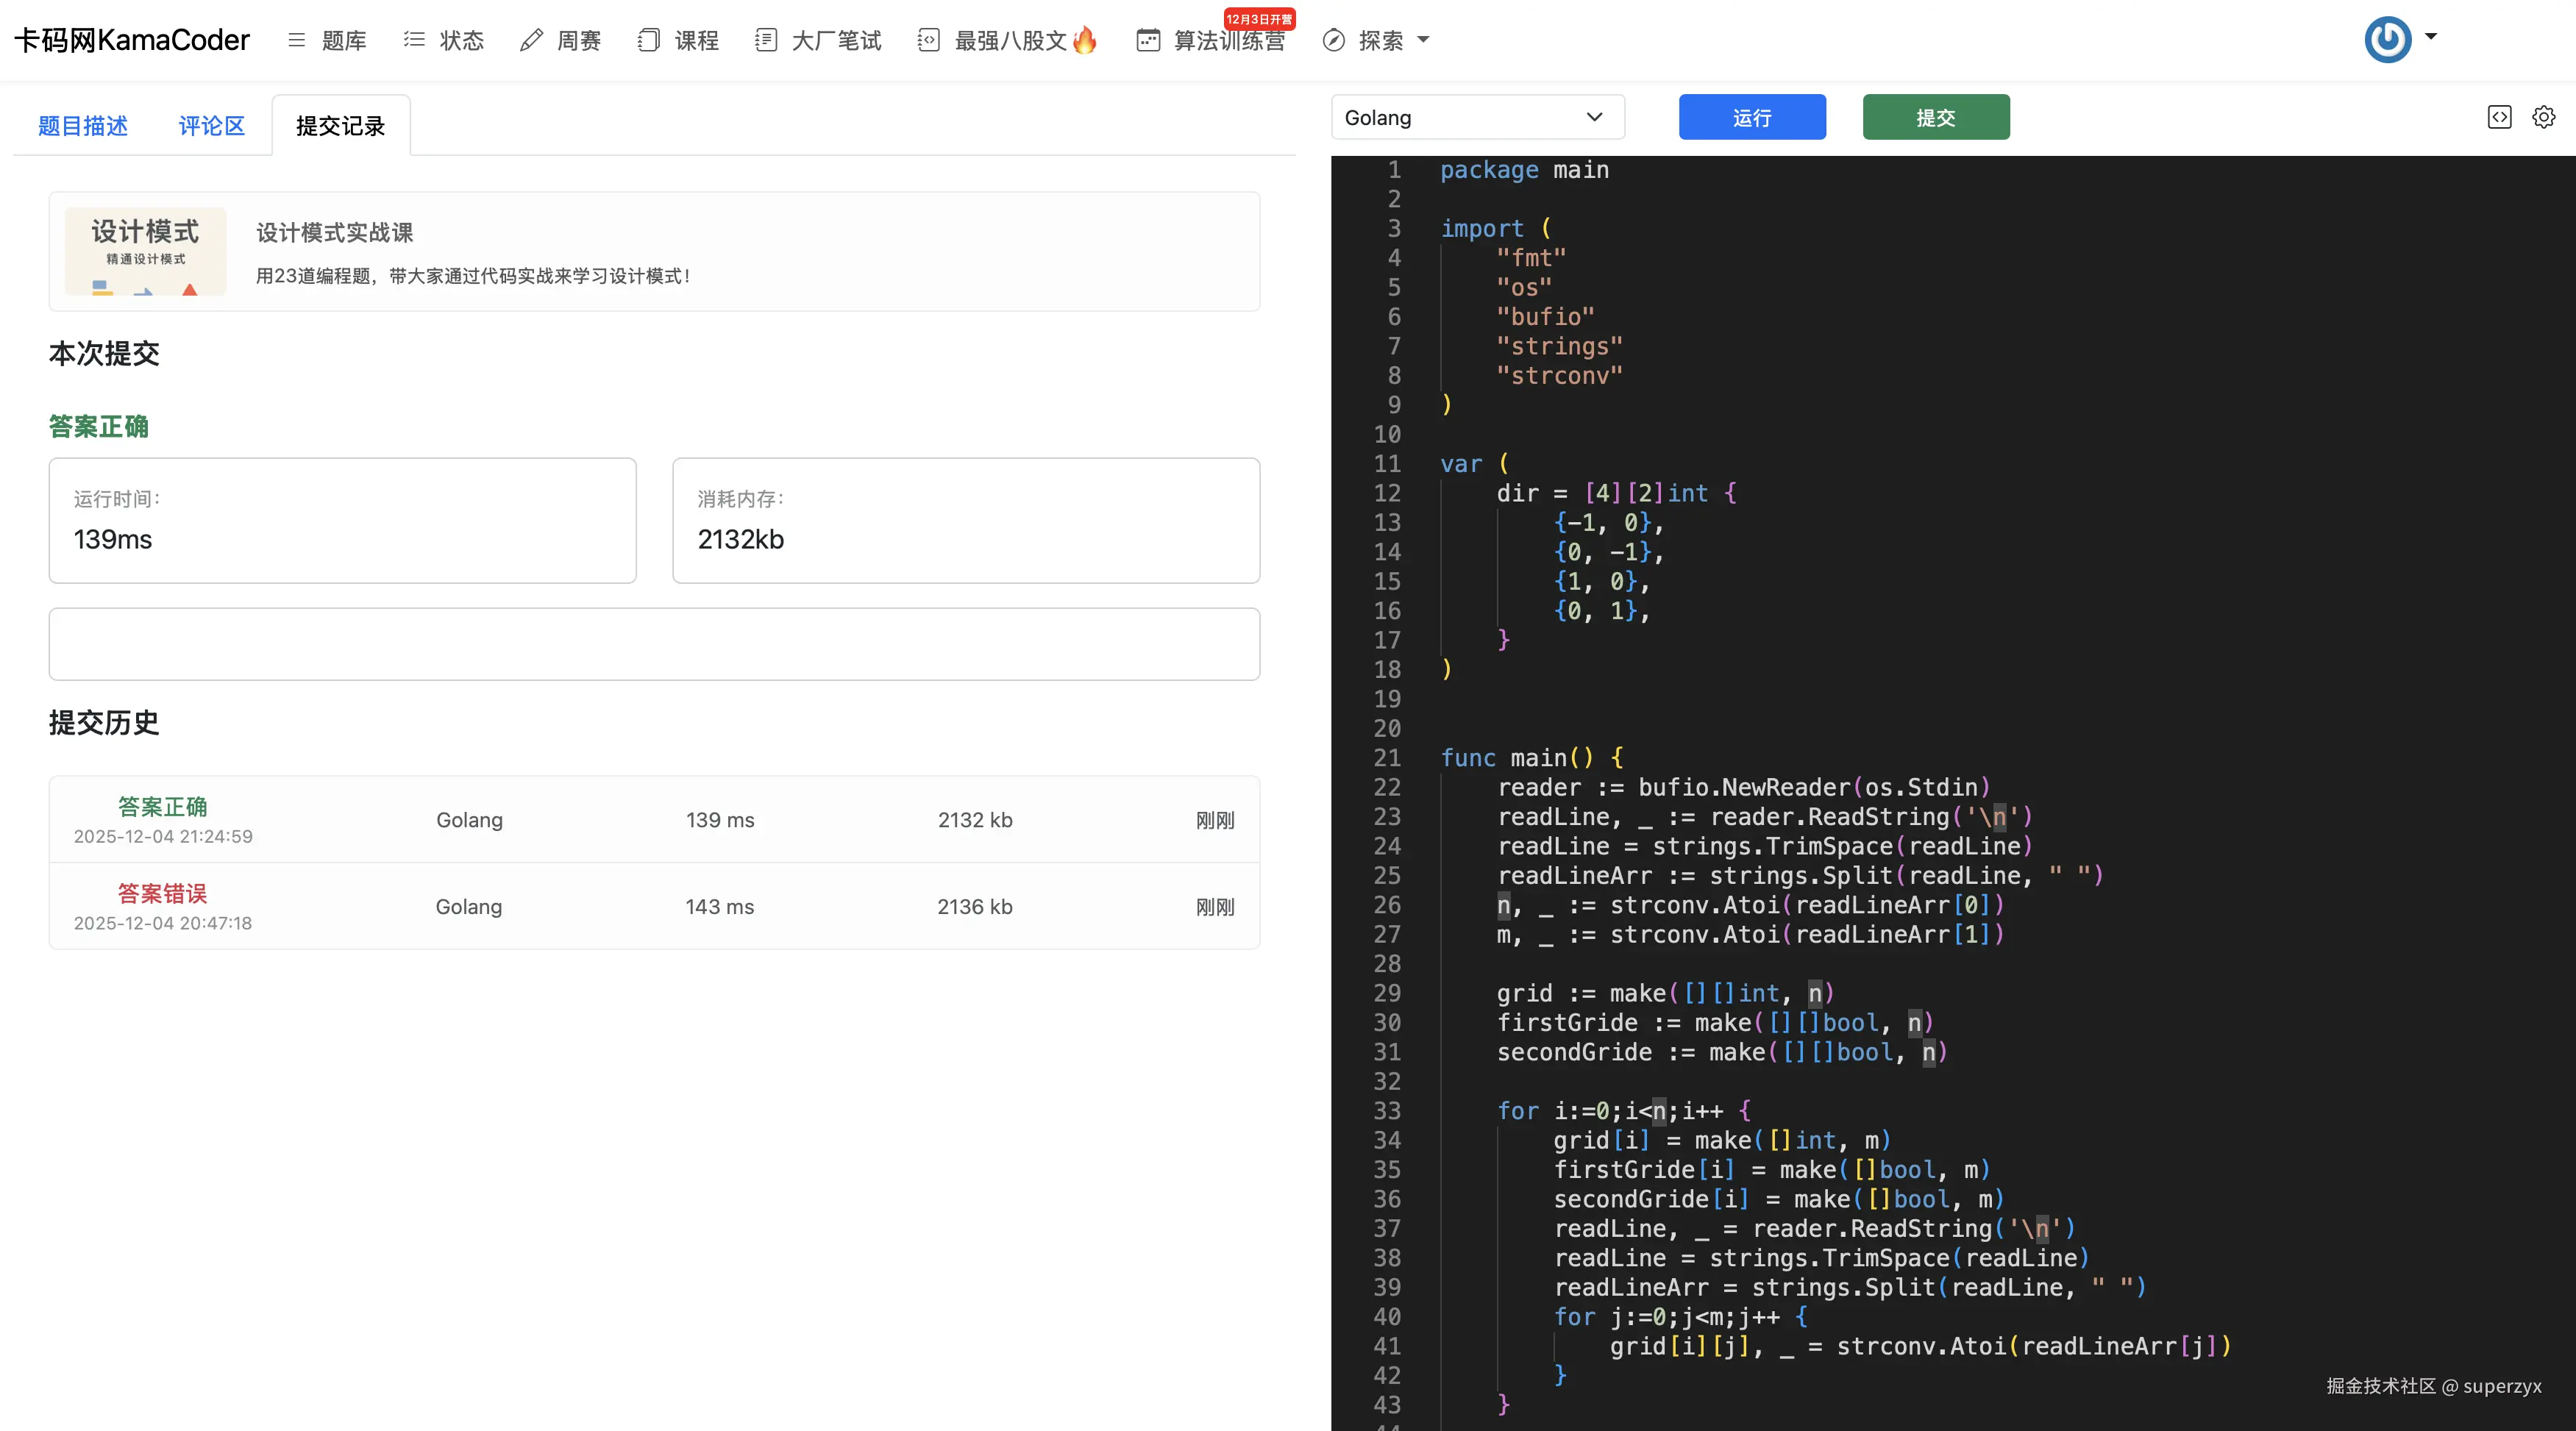Click the 周赛 pencil icon
The image size is (2576, 1431).
[531, 40]
